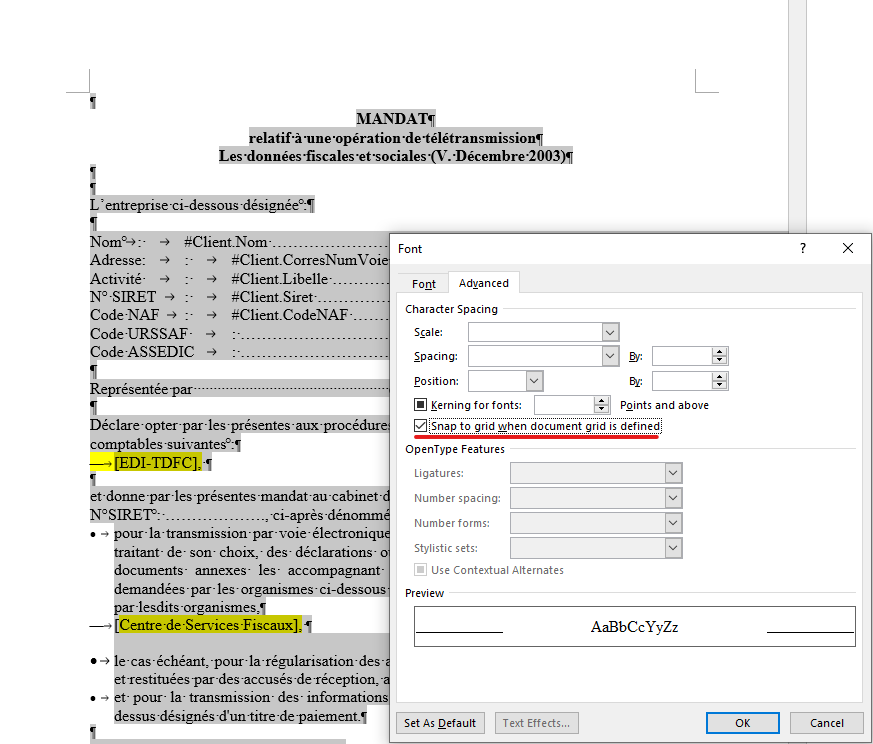The image size is (873, 744).
Task: Click the Position By input field
Action: [x=682, y=381]
